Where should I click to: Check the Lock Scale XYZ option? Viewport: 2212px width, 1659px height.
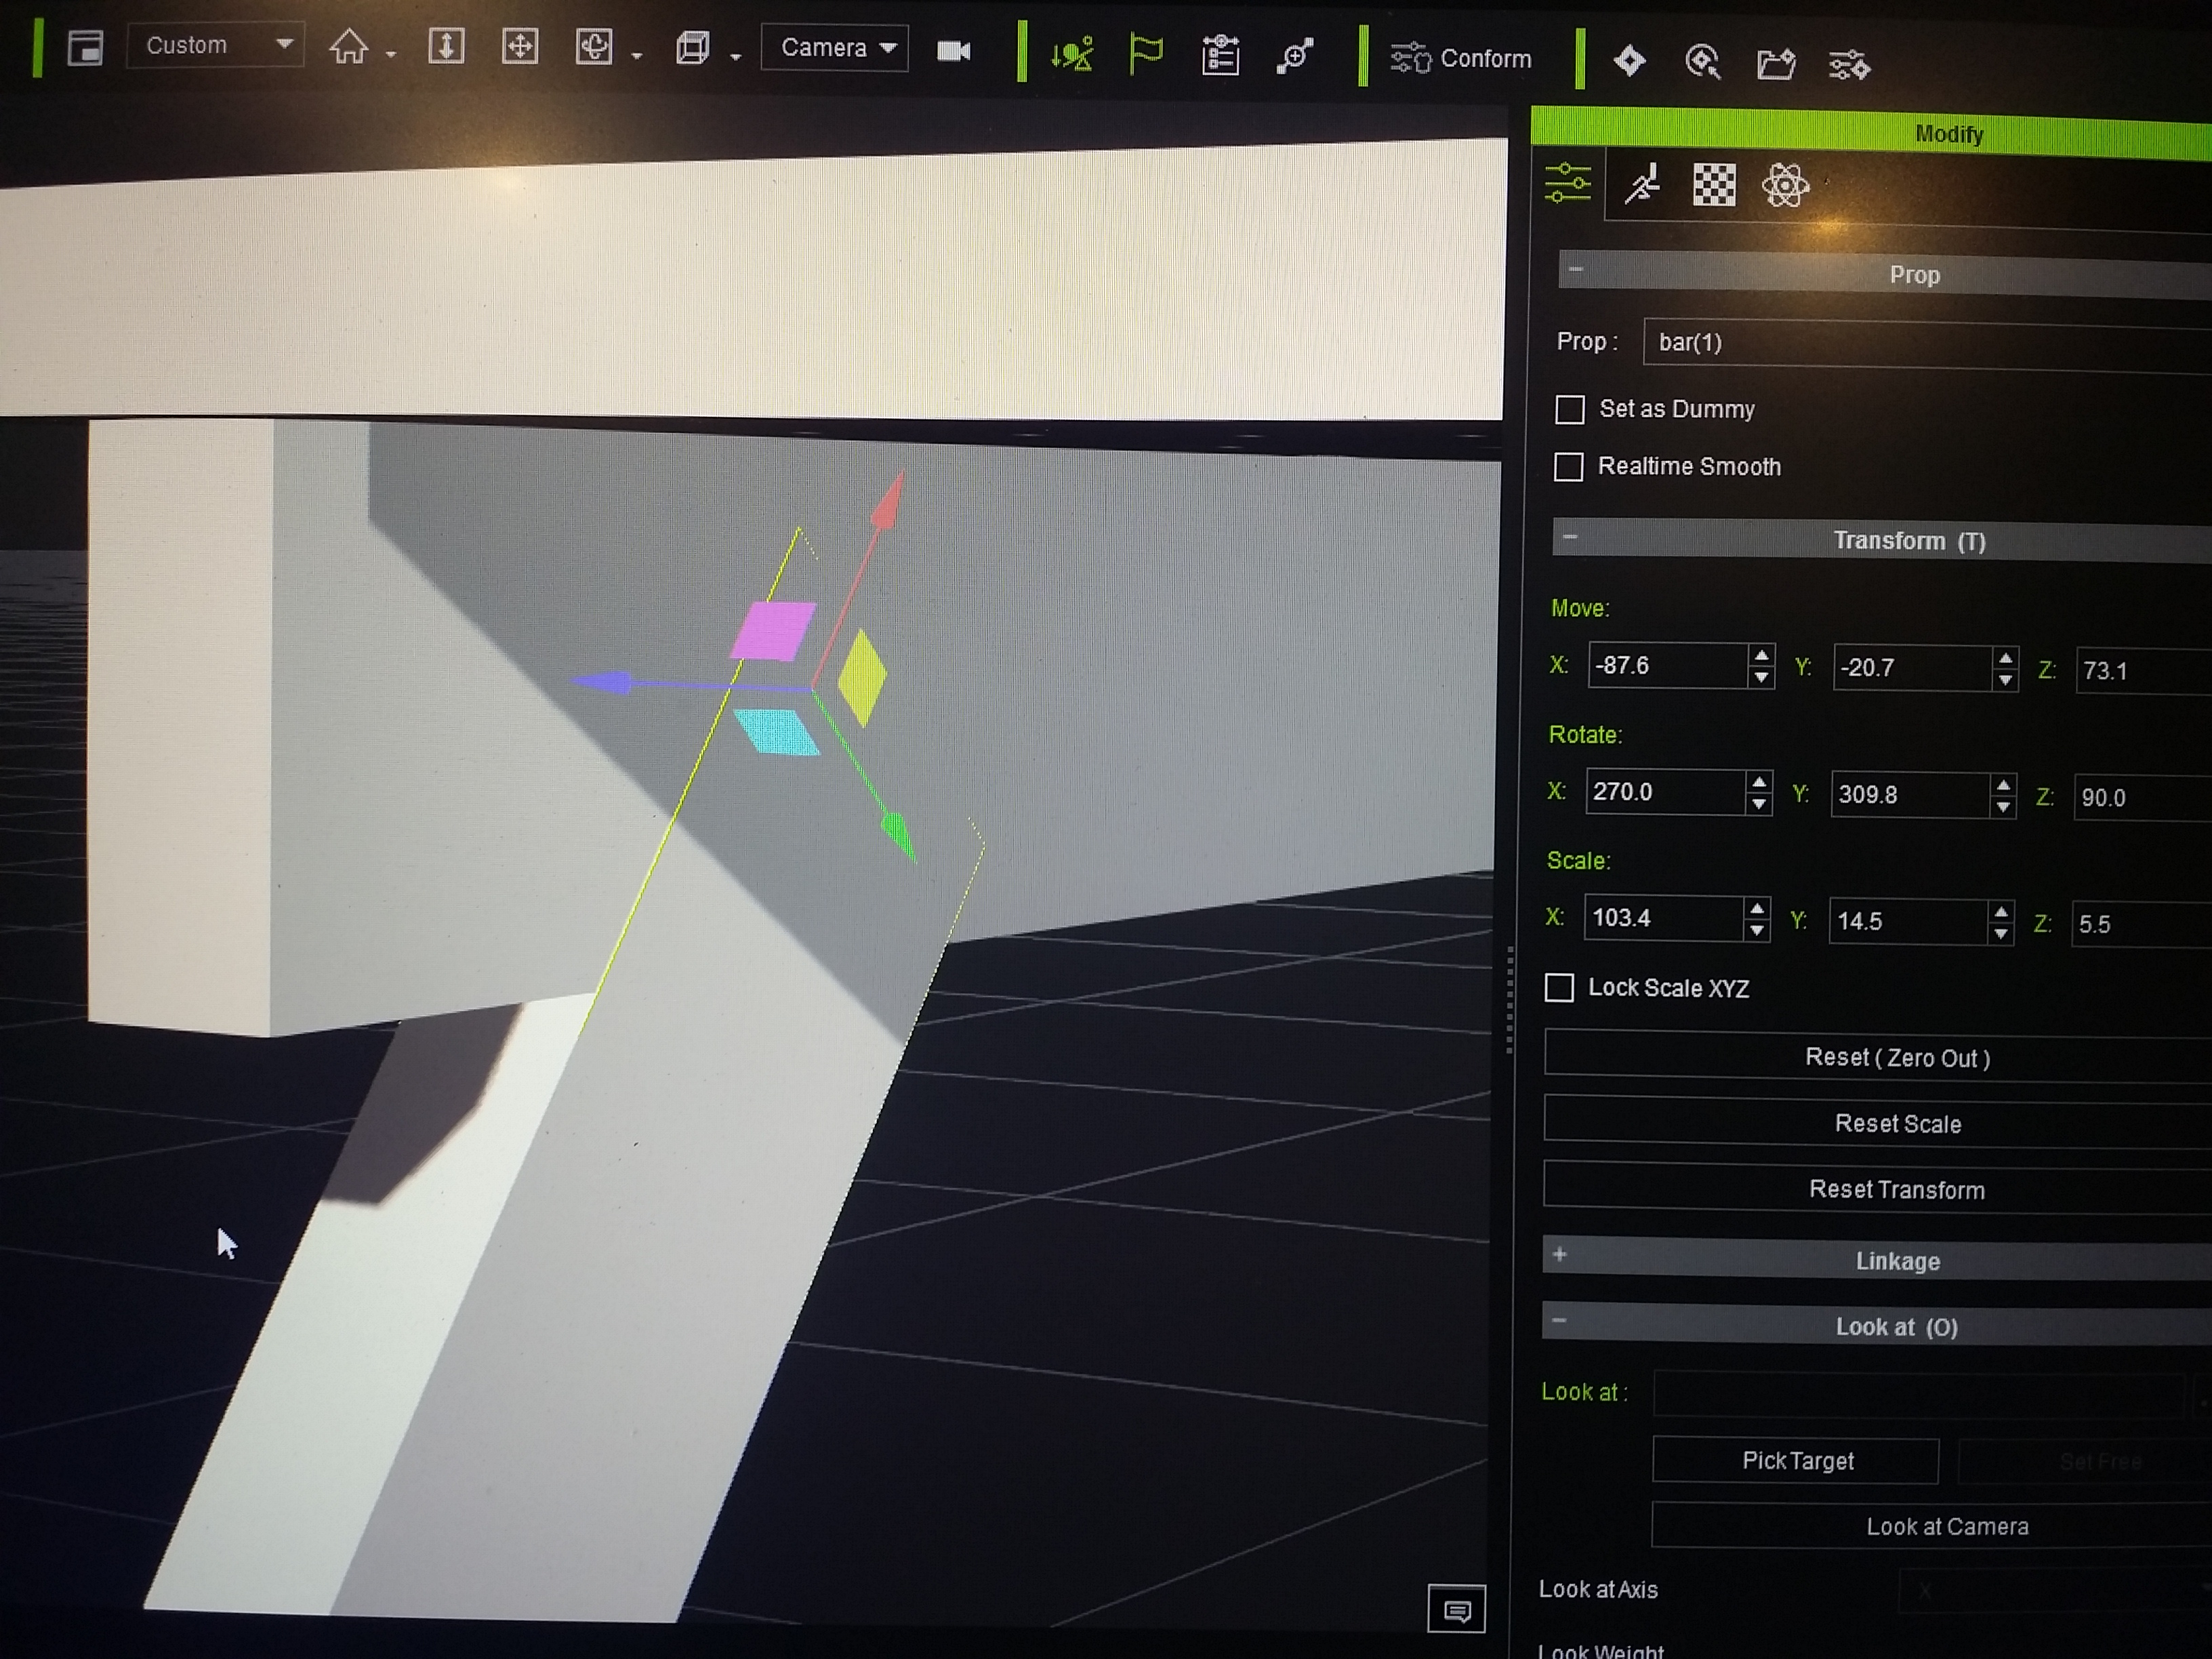(x=1559, y=988)
